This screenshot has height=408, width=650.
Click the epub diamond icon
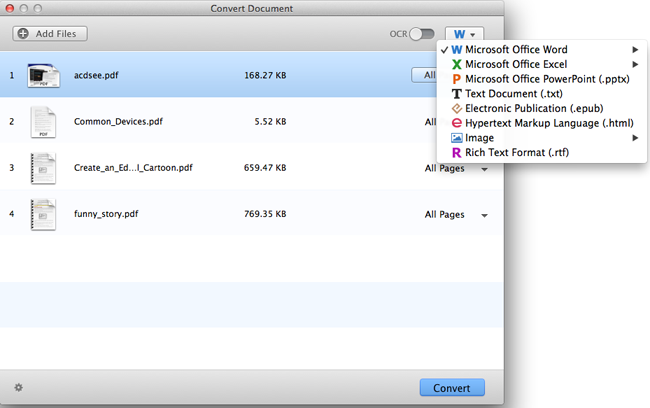pos(456,109)
